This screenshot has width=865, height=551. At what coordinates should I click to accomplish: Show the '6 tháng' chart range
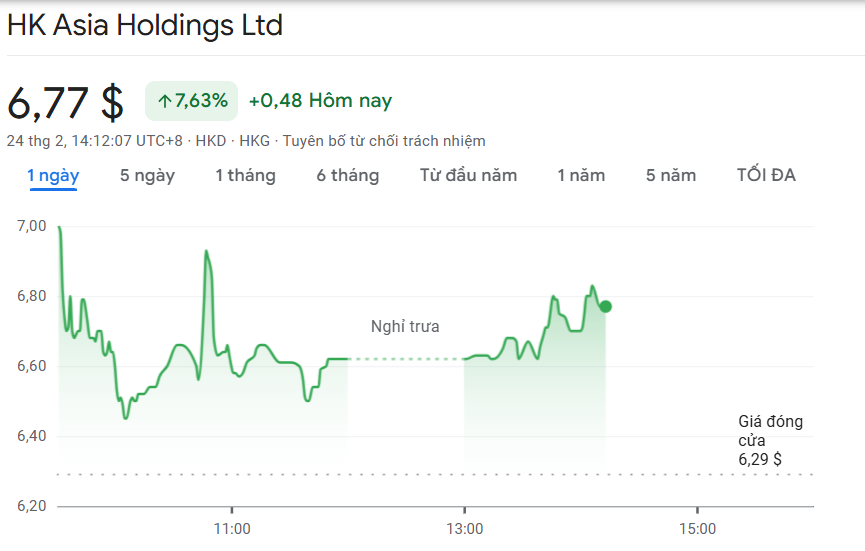(x=348, y=175)
